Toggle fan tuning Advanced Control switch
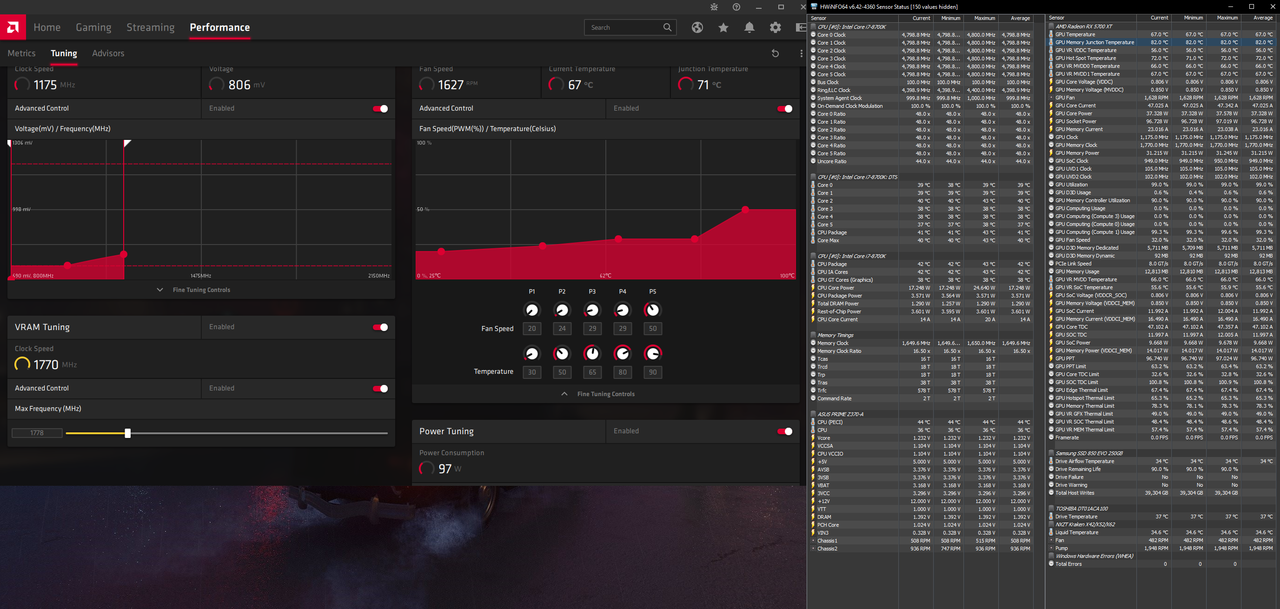This screenshot has height=609, width=1280. click(784, 108)
